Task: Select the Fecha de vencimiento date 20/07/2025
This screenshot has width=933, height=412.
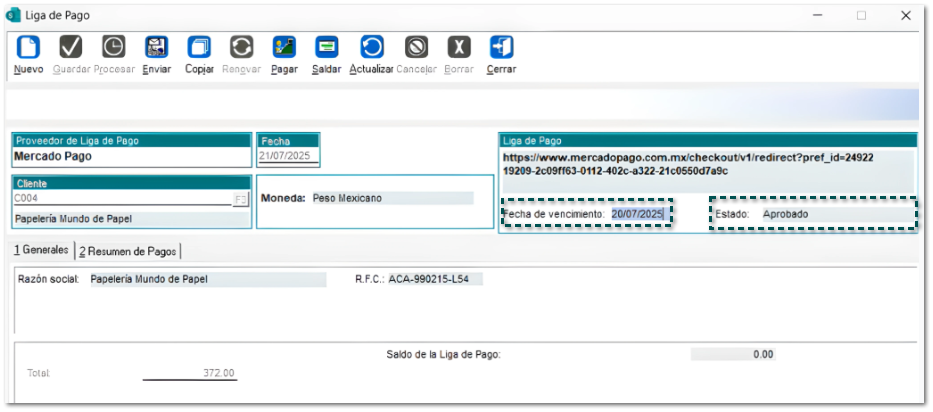Action: click(x=637, y=214)
